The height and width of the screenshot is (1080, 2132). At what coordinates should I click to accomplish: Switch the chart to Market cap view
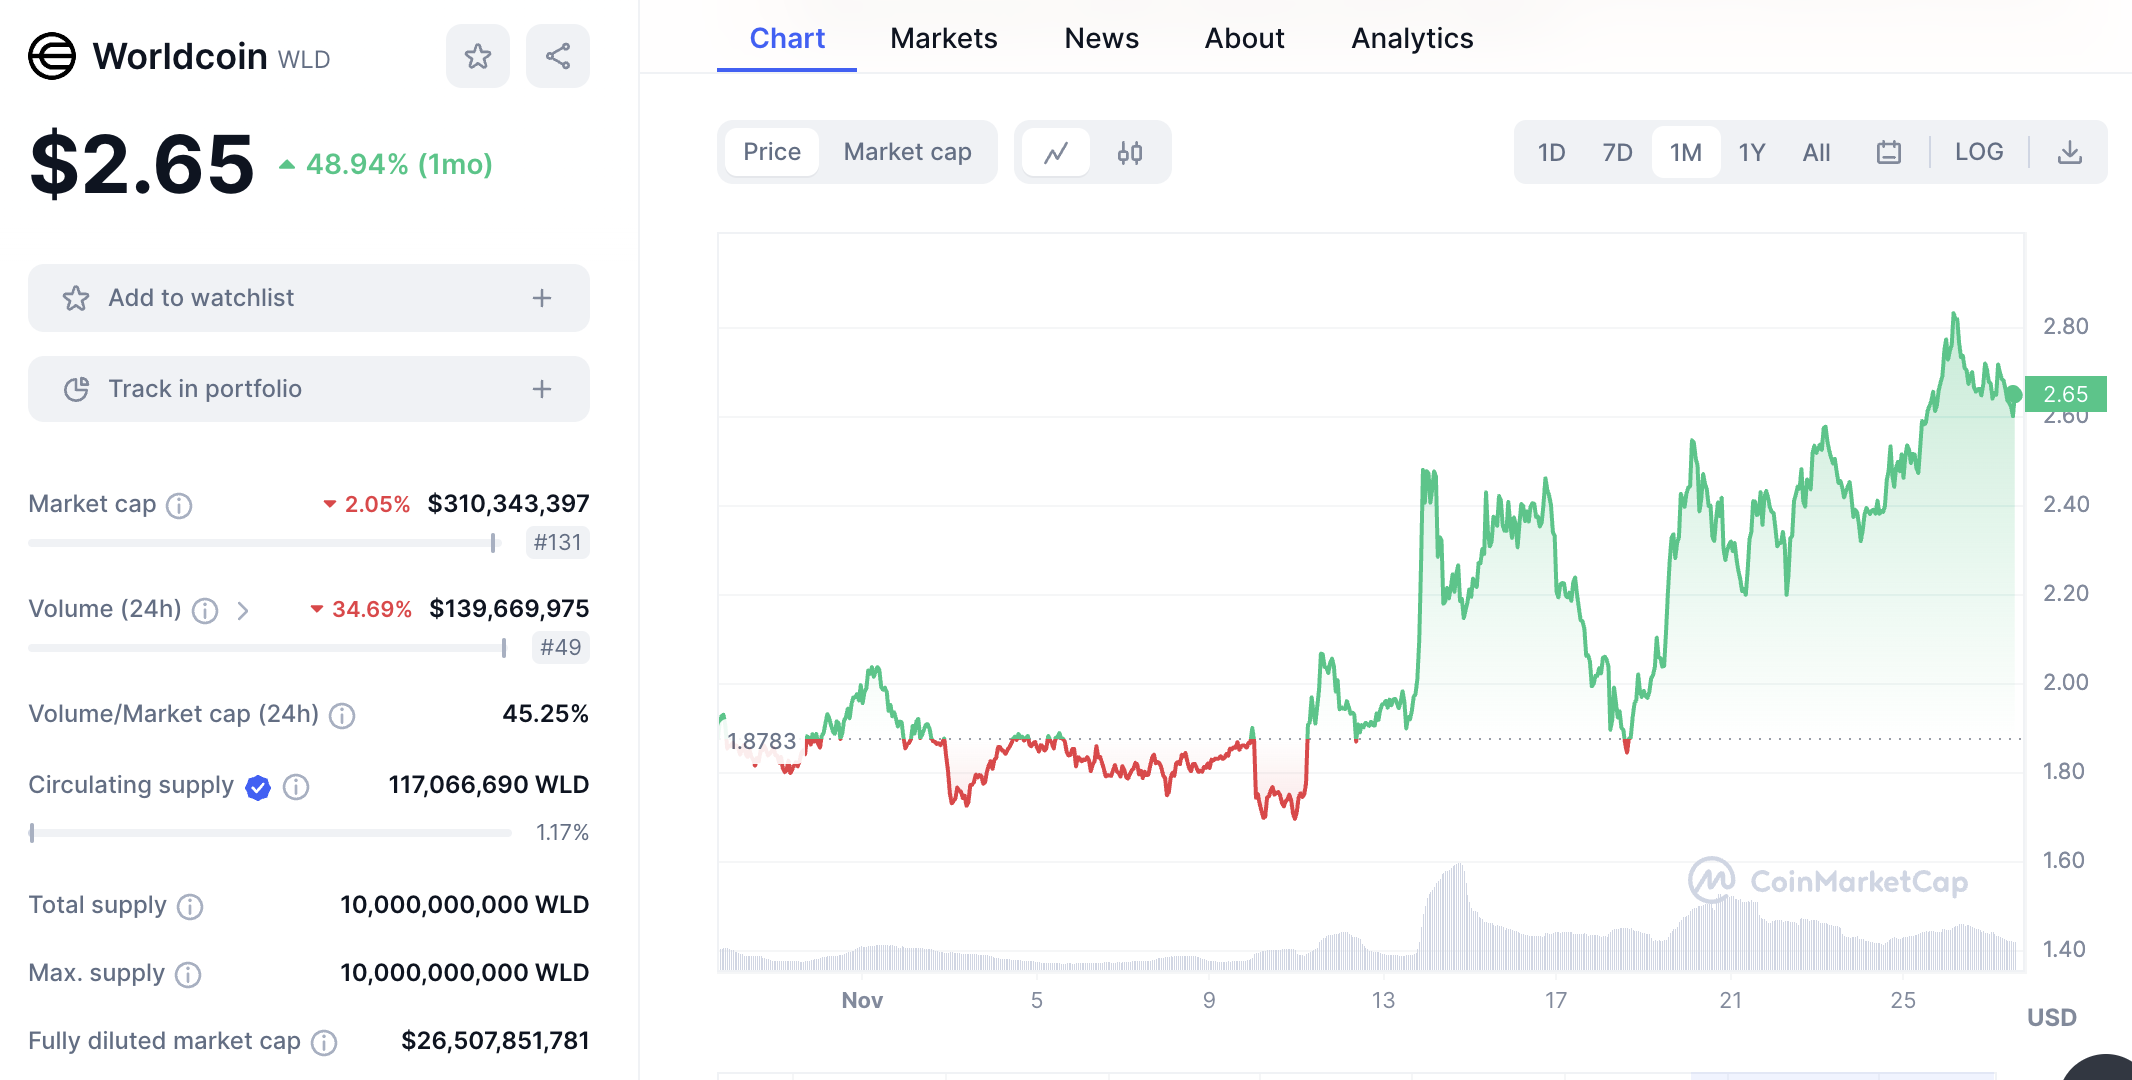[x=907, y=152]
